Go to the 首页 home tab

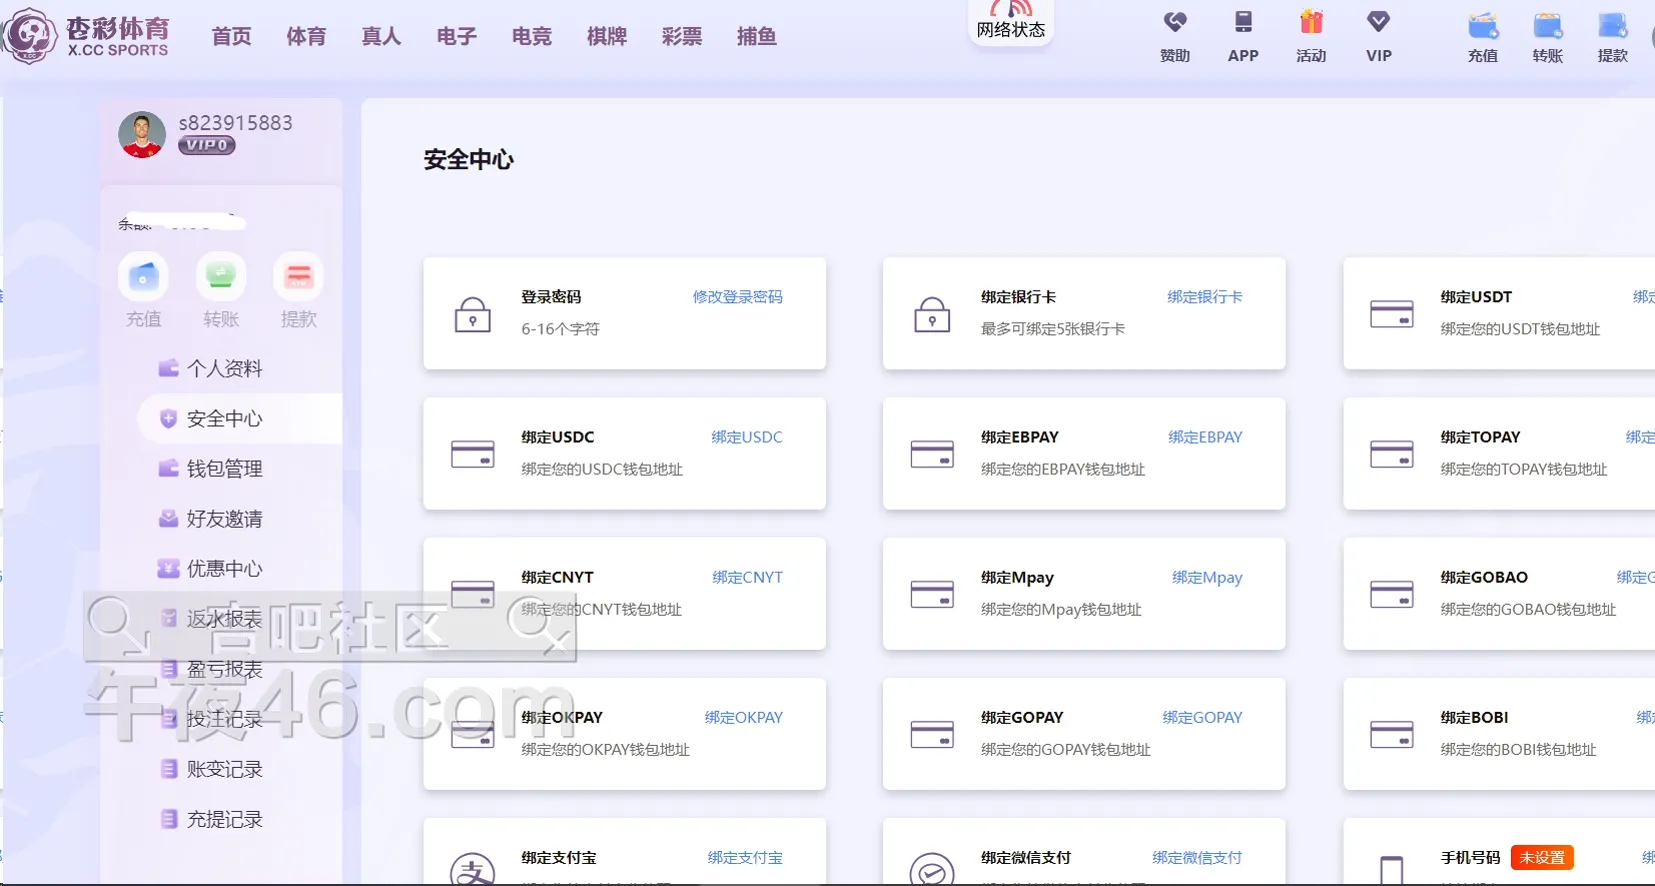[x=231, y=37]
